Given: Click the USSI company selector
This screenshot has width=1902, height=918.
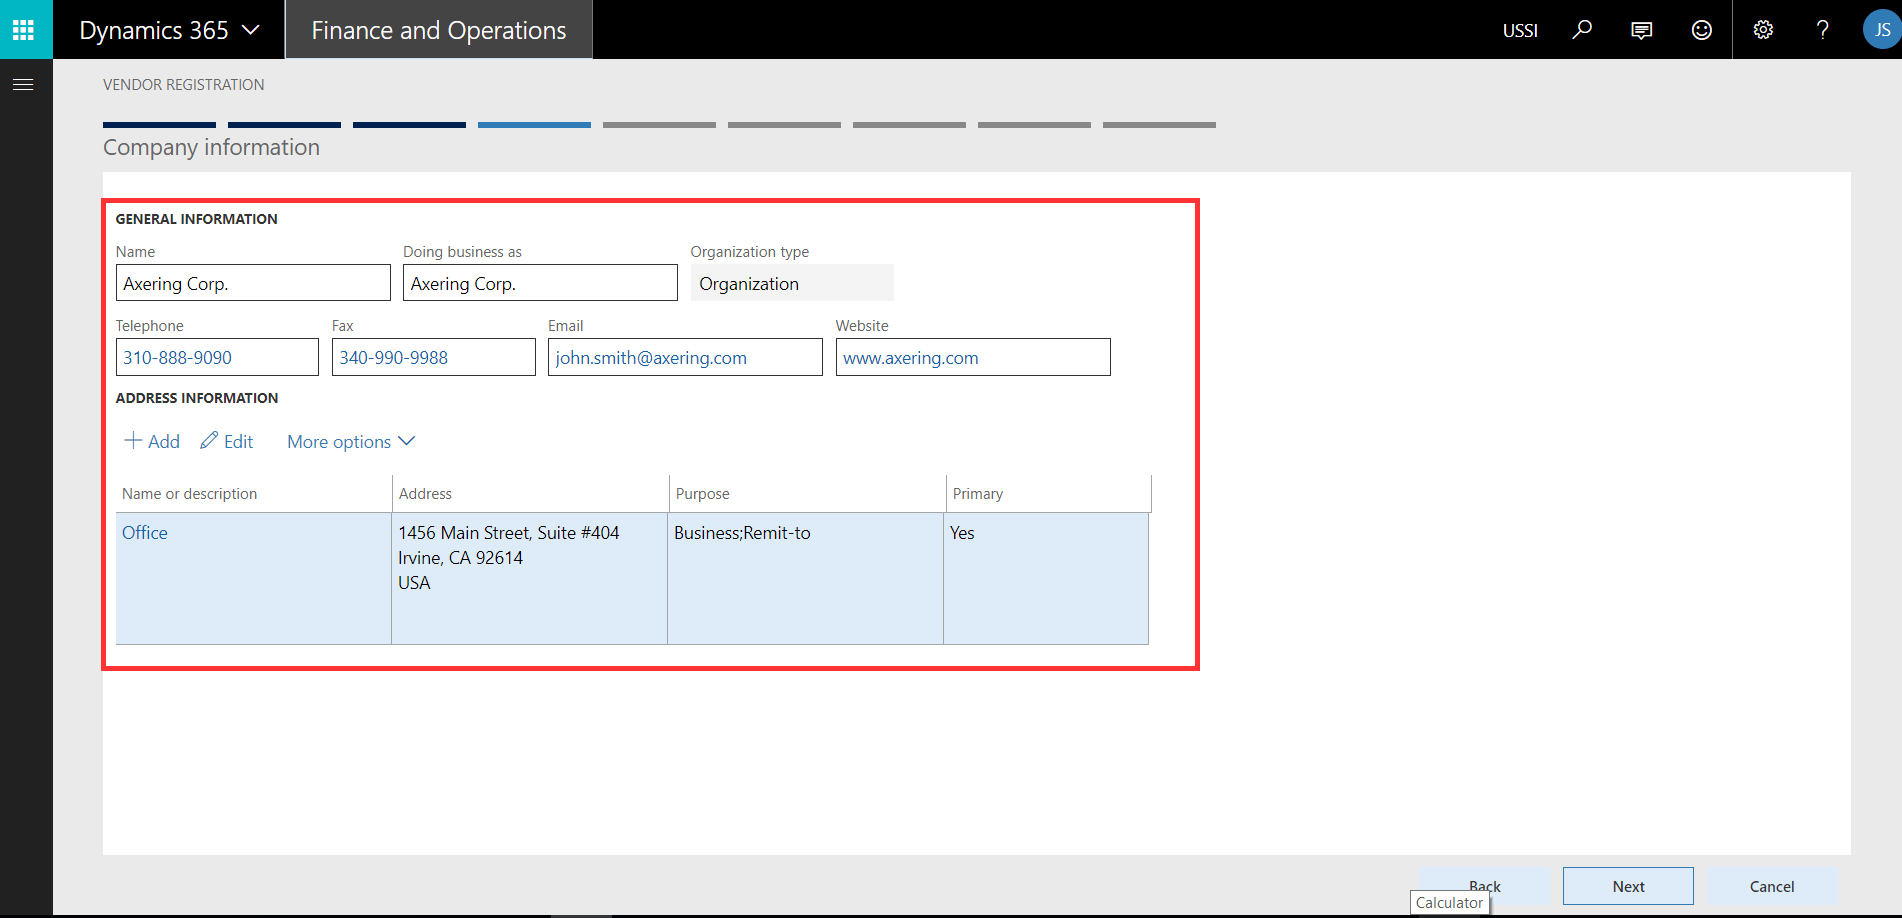Looking at the screenshot, I should point(1519,31).
